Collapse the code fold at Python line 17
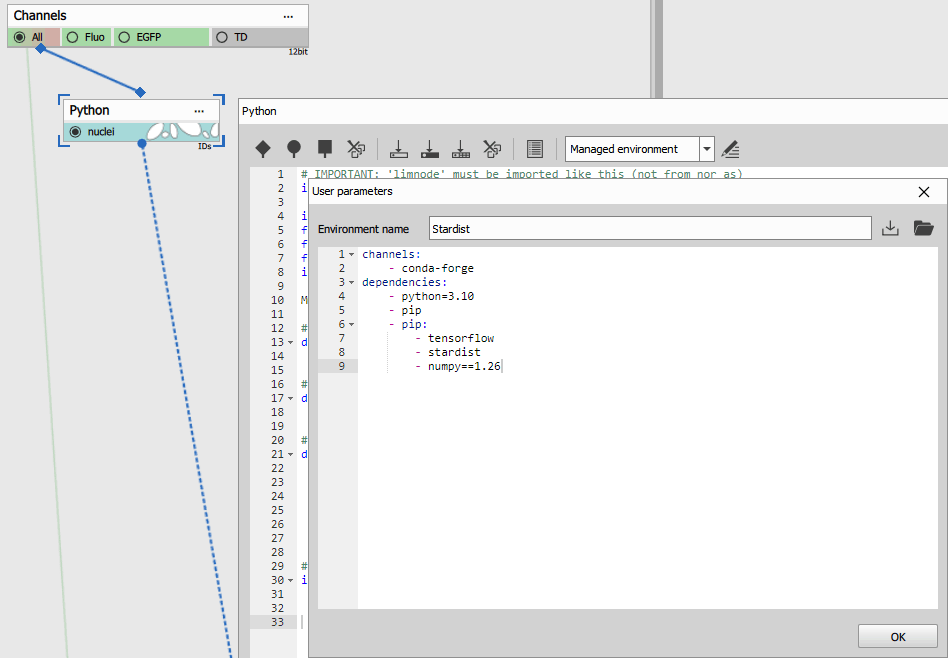Screen dimensions: 948x658 tap(290, 399)
